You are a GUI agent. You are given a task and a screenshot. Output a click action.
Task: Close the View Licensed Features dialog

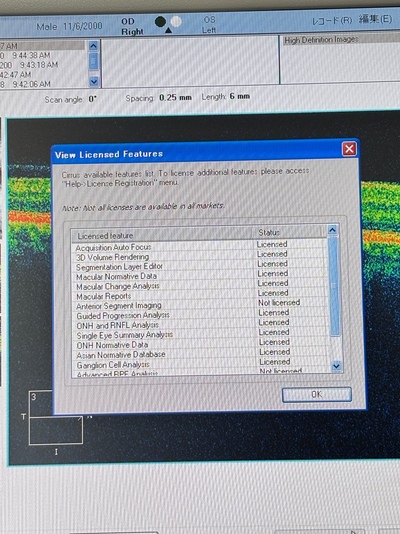[349, 149]
